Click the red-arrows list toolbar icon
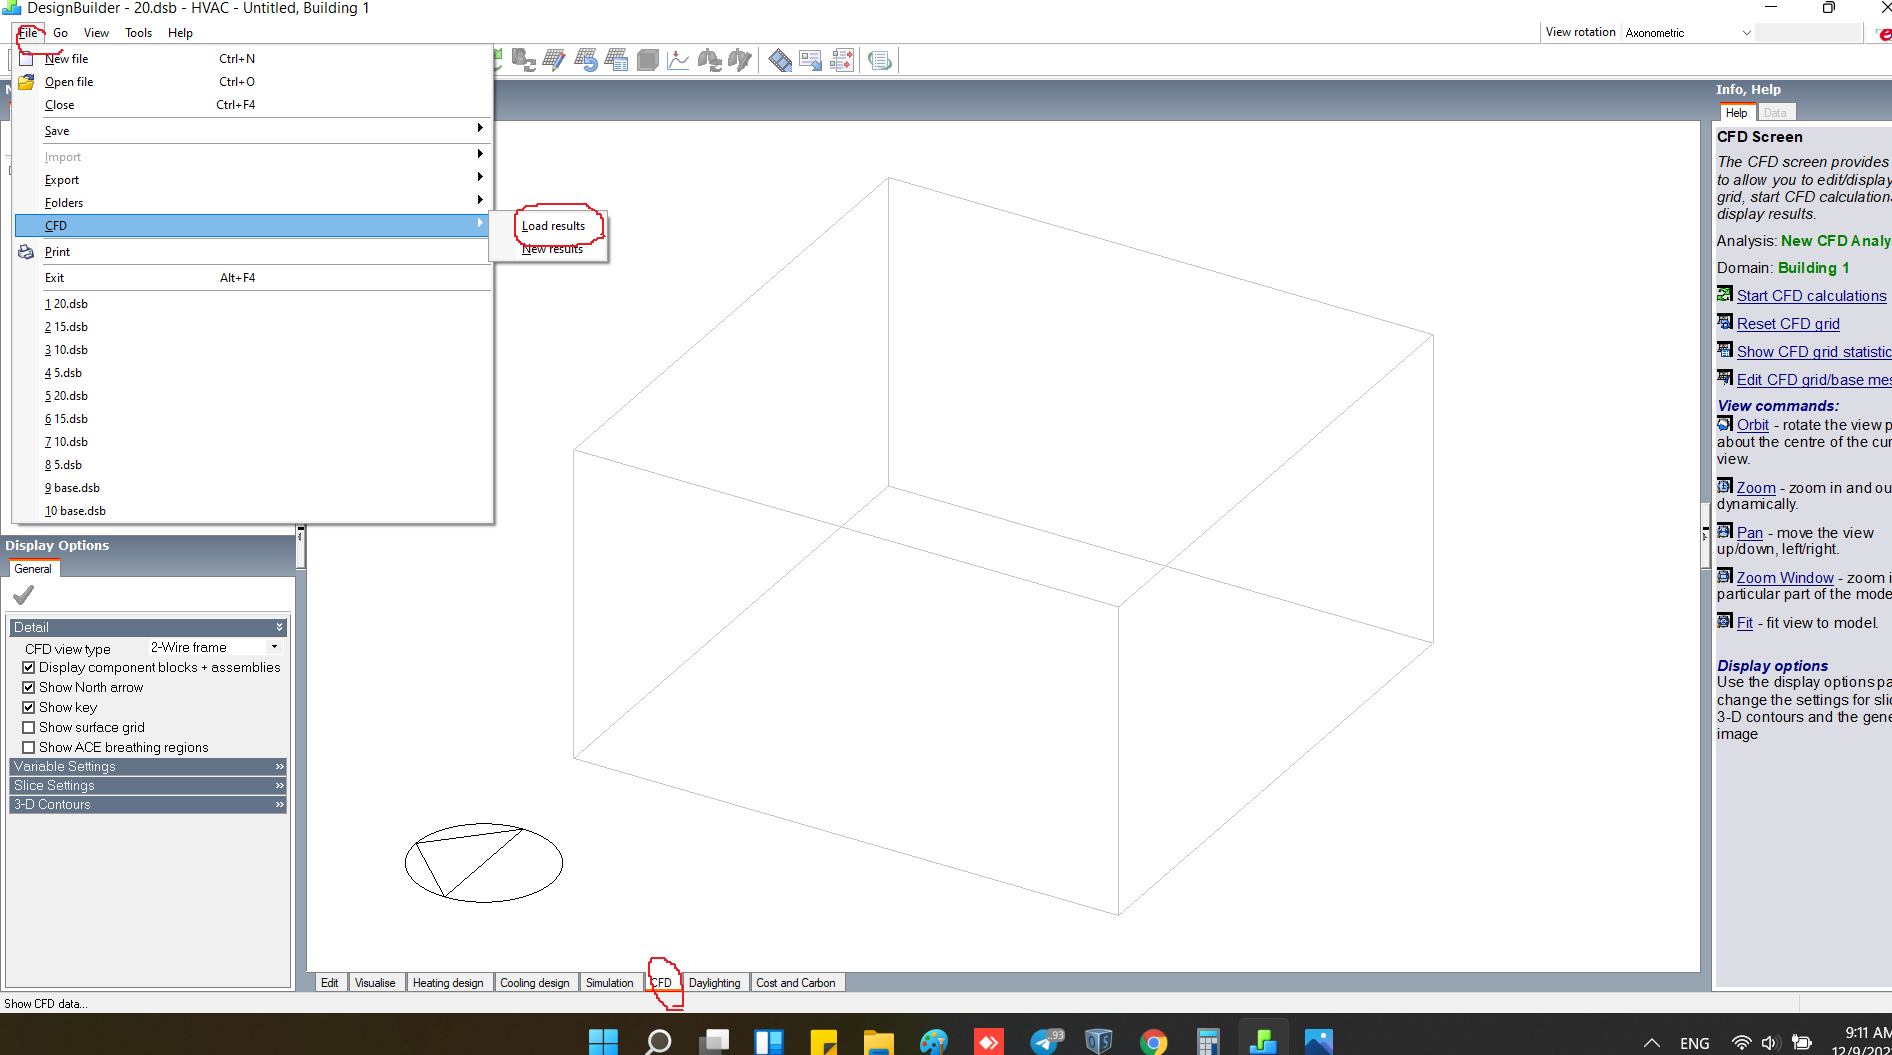 click(842, 60)
